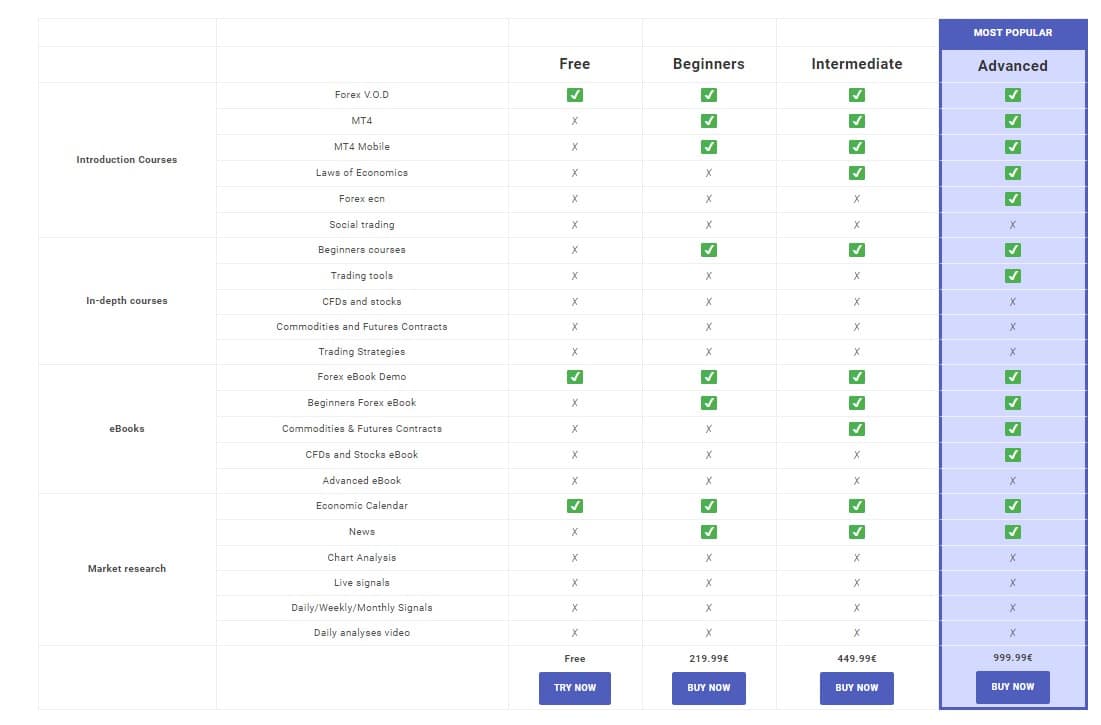Image resolution: width=1101 pixels, height=725 pixels.
Task: Click the MT4 checkmark in the Beginners column
Action: coord(708,121)
